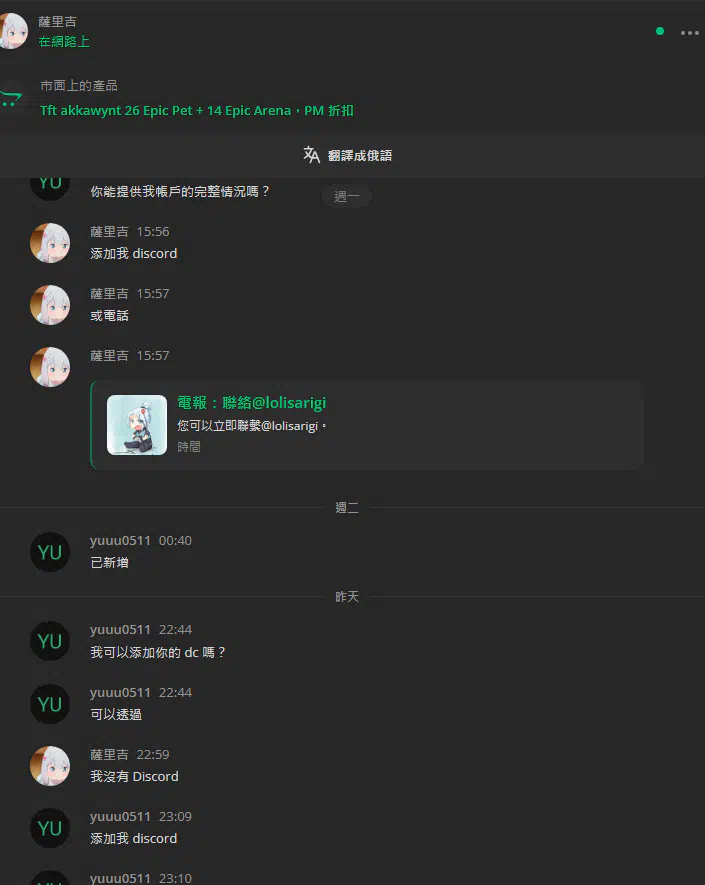
Task: Open the three-dot options menu
Action: (689, 33)
